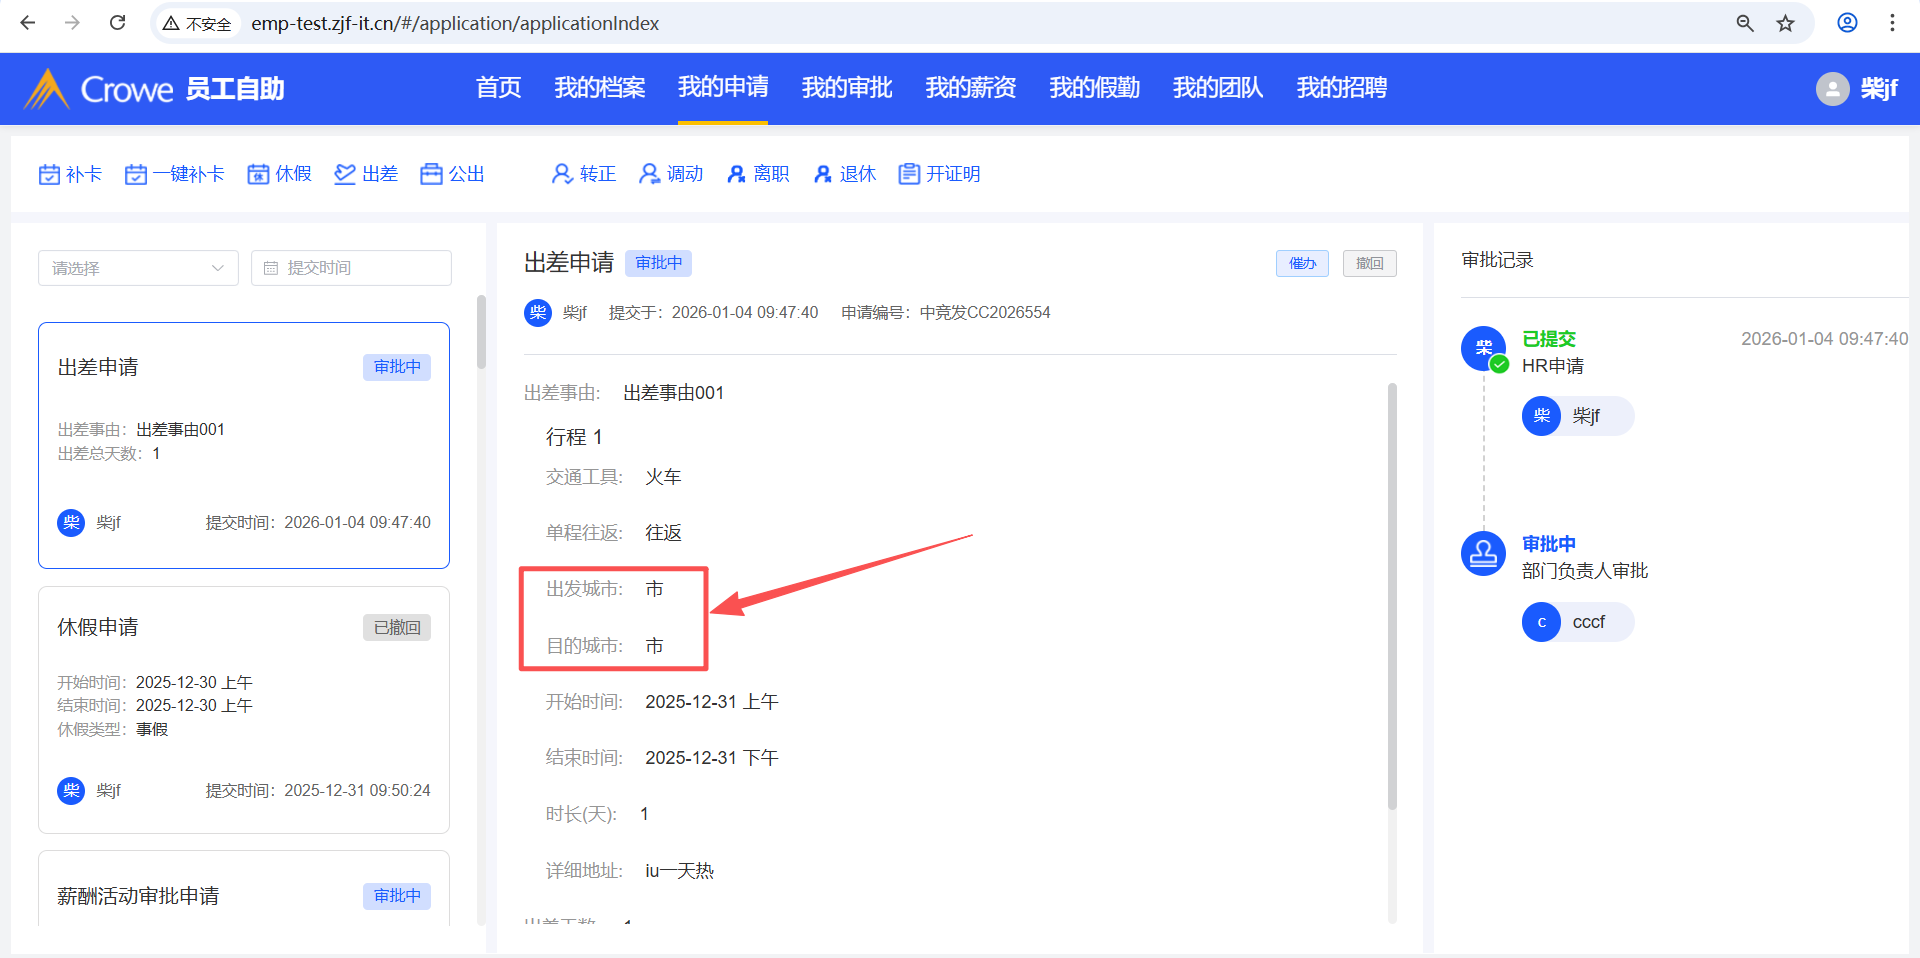This screenshot has width=1920, height=958.
Task: Click the 一键补卡 icon
Action: point(136,174)
